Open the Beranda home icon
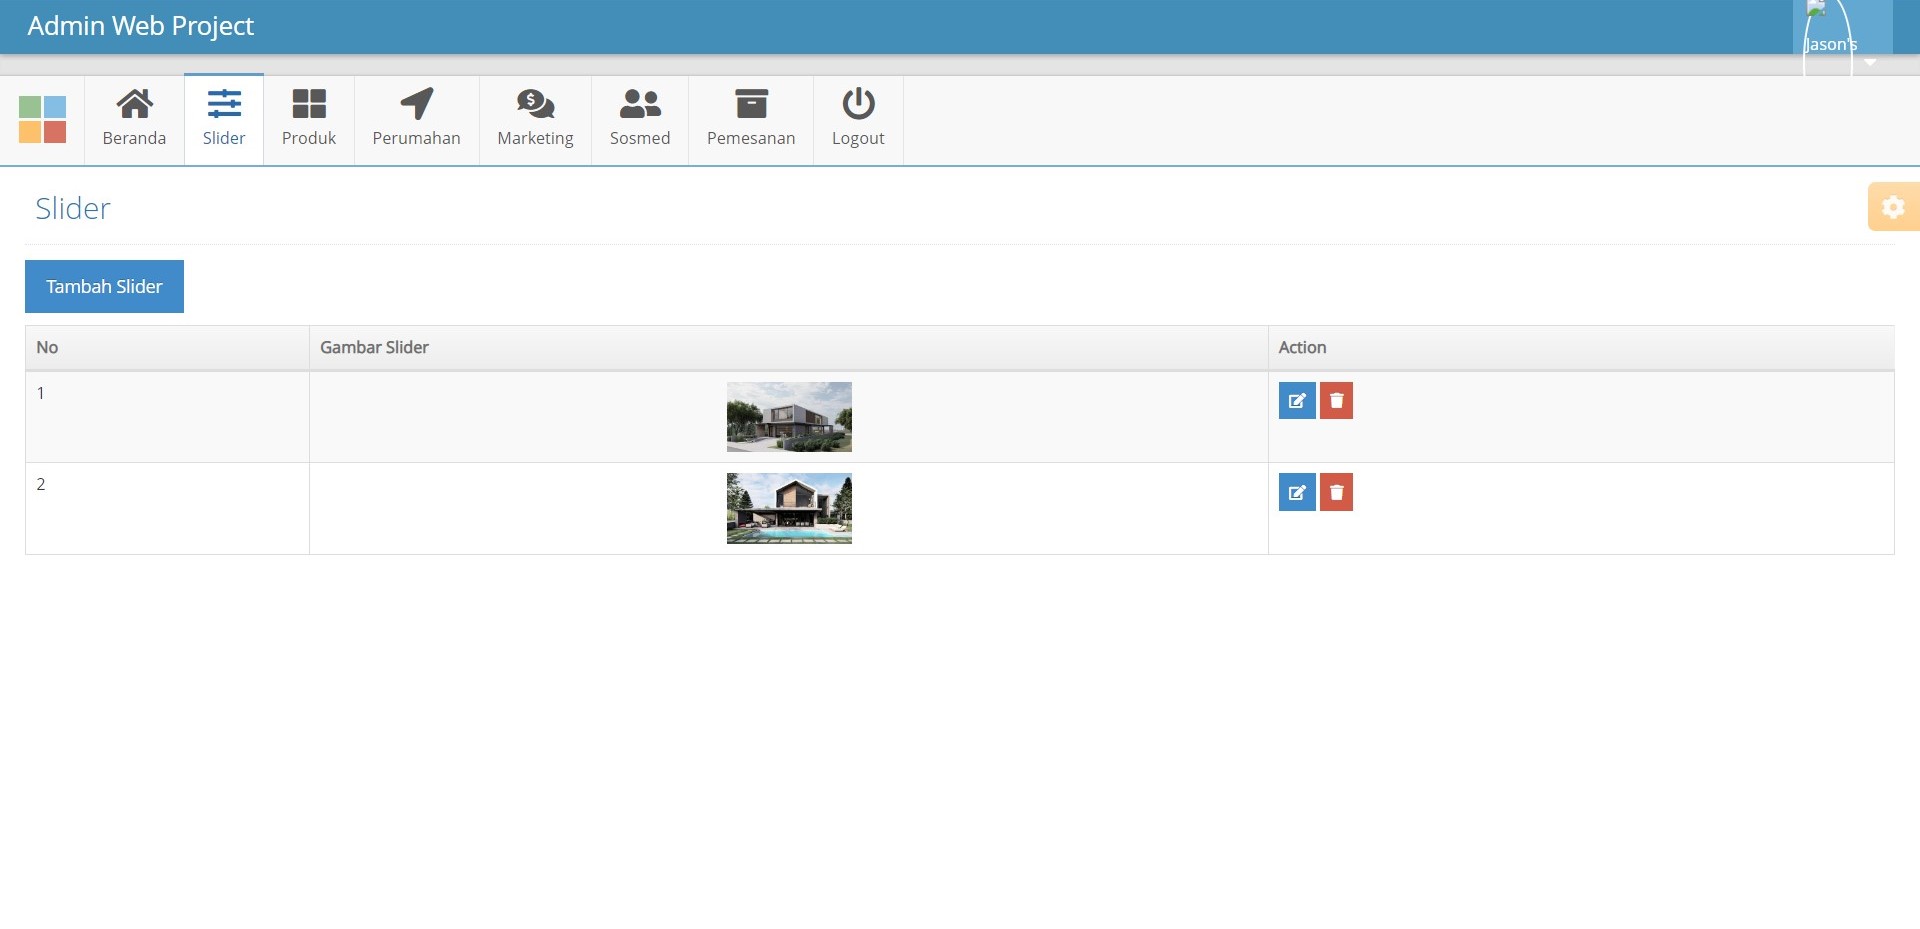The image size is (1920, 929). click(134, 104)
